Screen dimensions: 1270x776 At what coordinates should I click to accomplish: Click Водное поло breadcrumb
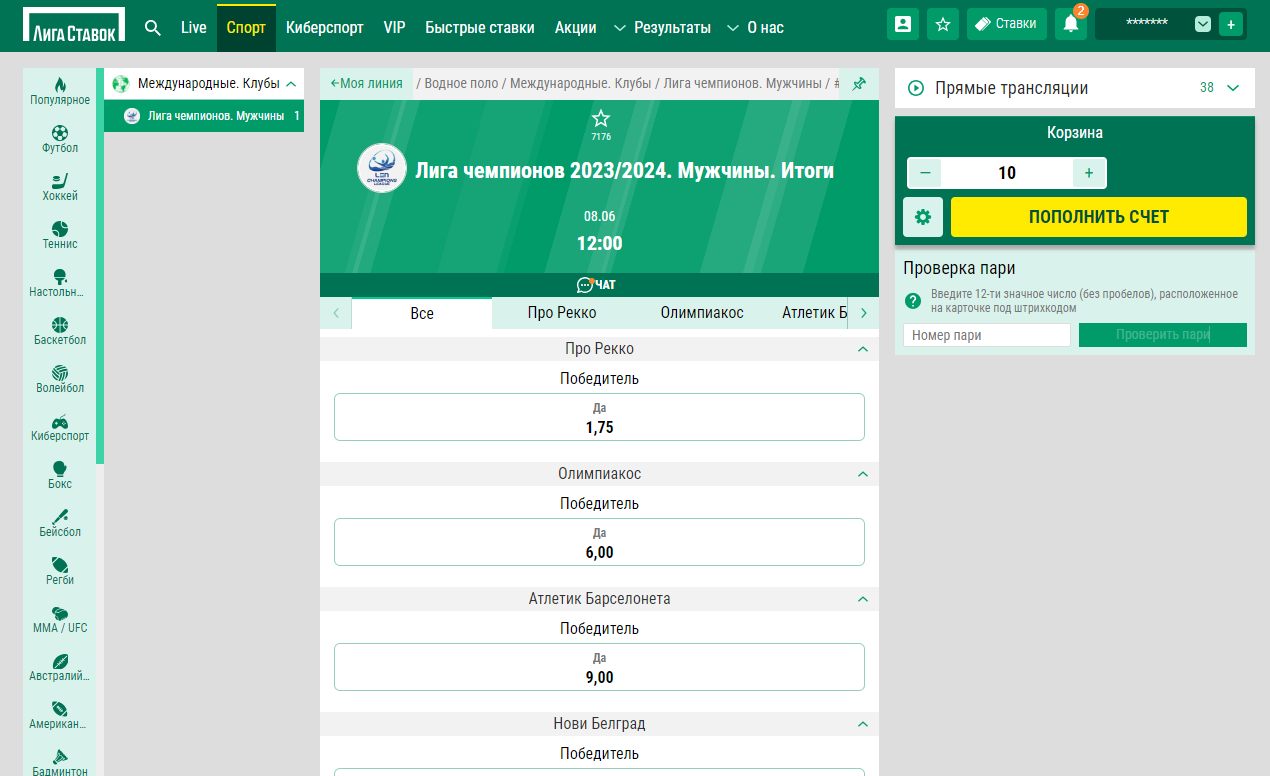click(462, 84)
